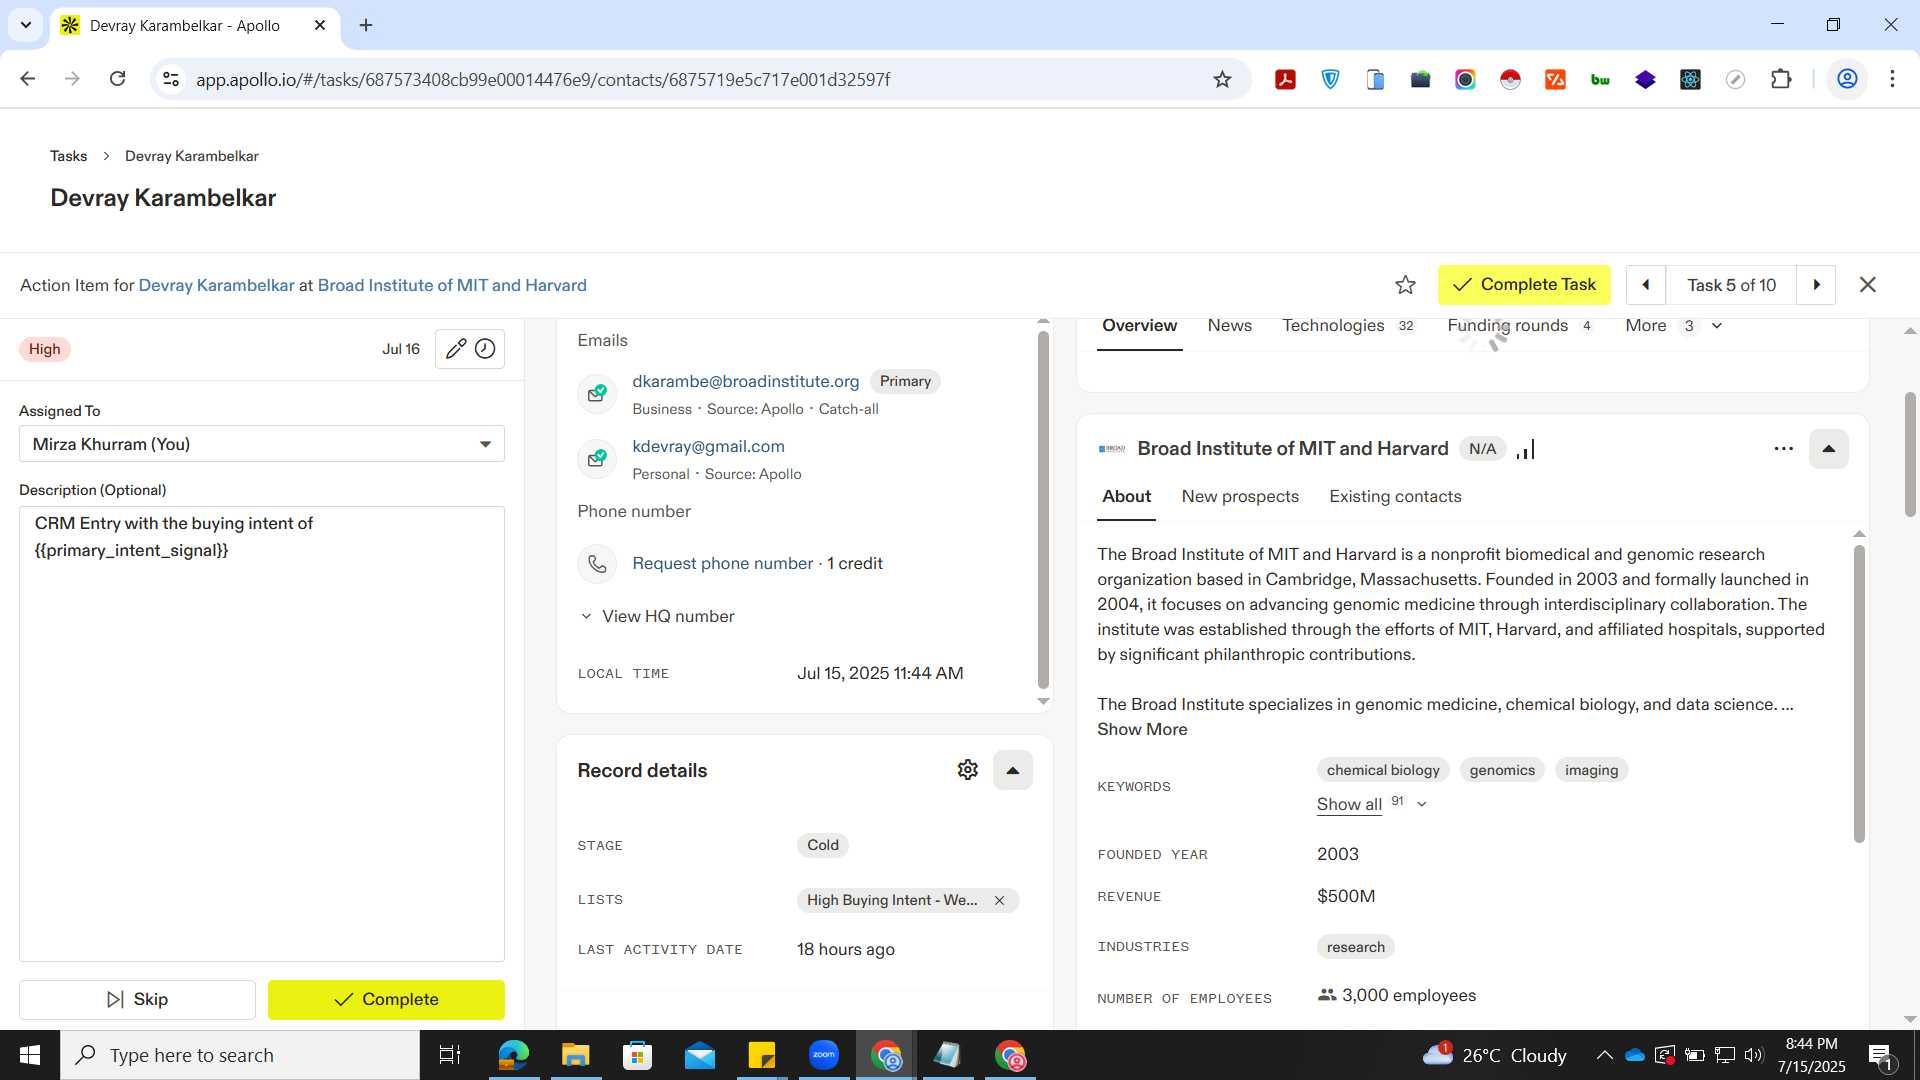
Task: Click the Windows search box
Action: pyautogui.click(x=240, y=1055)
